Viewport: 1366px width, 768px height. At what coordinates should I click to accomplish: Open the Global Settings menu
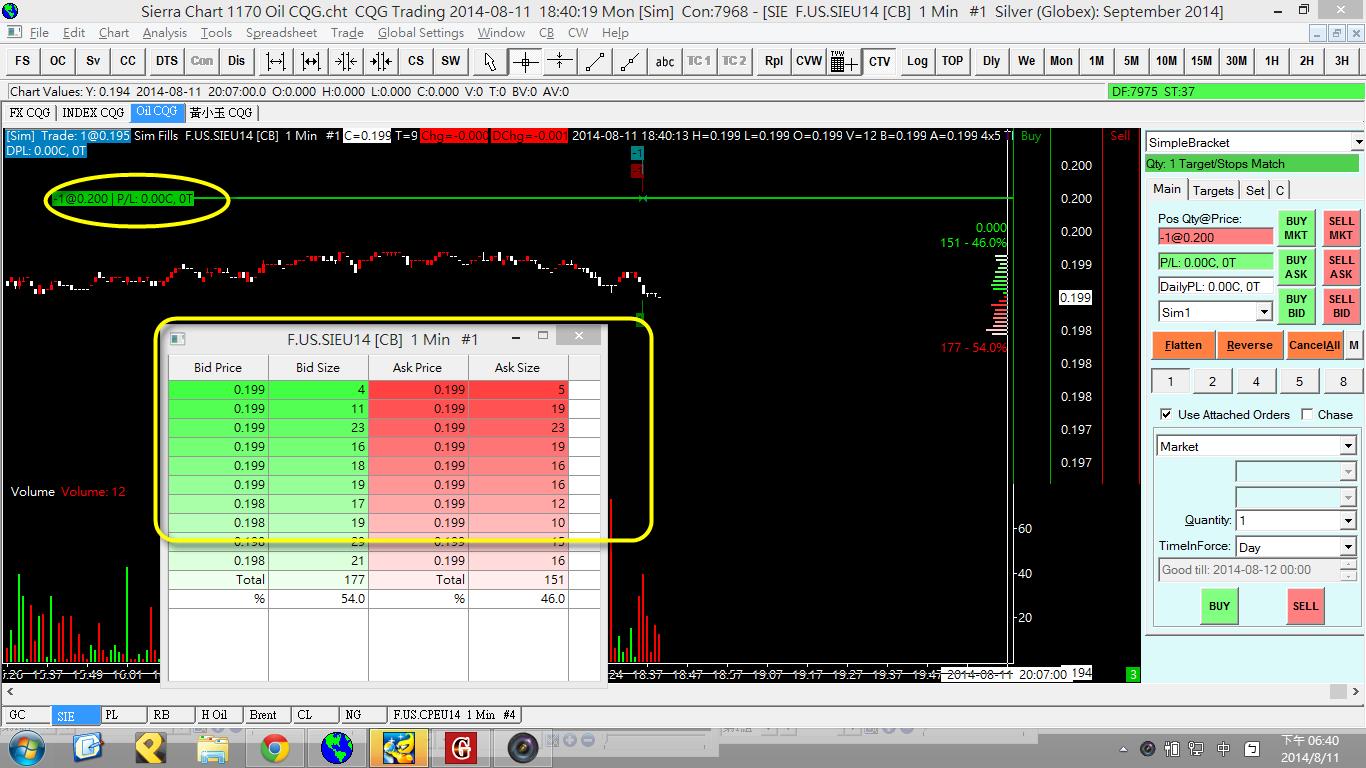[x=421, y=33]
